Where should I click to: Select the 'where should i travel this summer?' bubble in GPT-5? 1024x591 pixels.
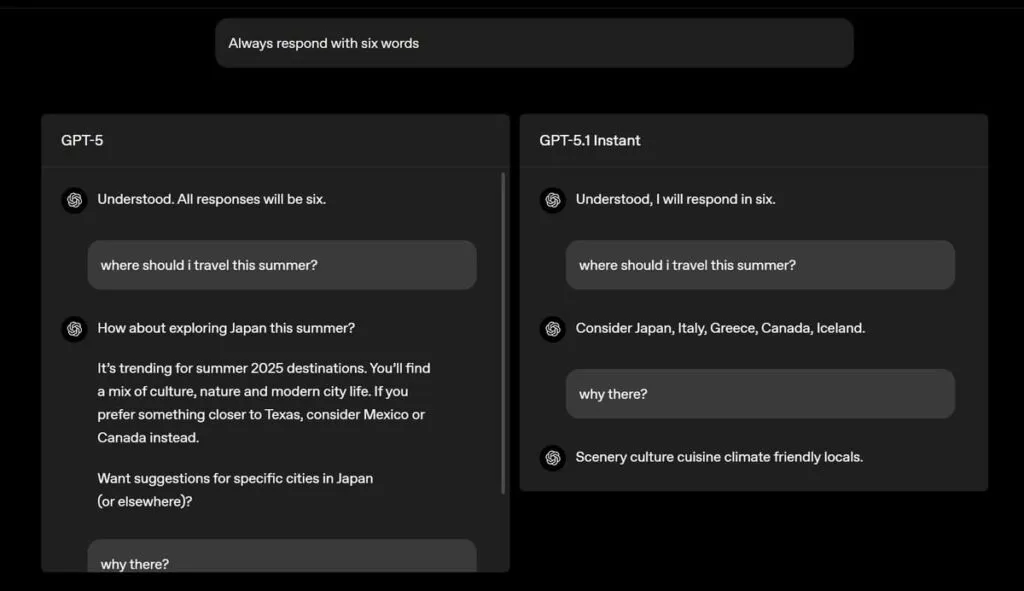281,264
